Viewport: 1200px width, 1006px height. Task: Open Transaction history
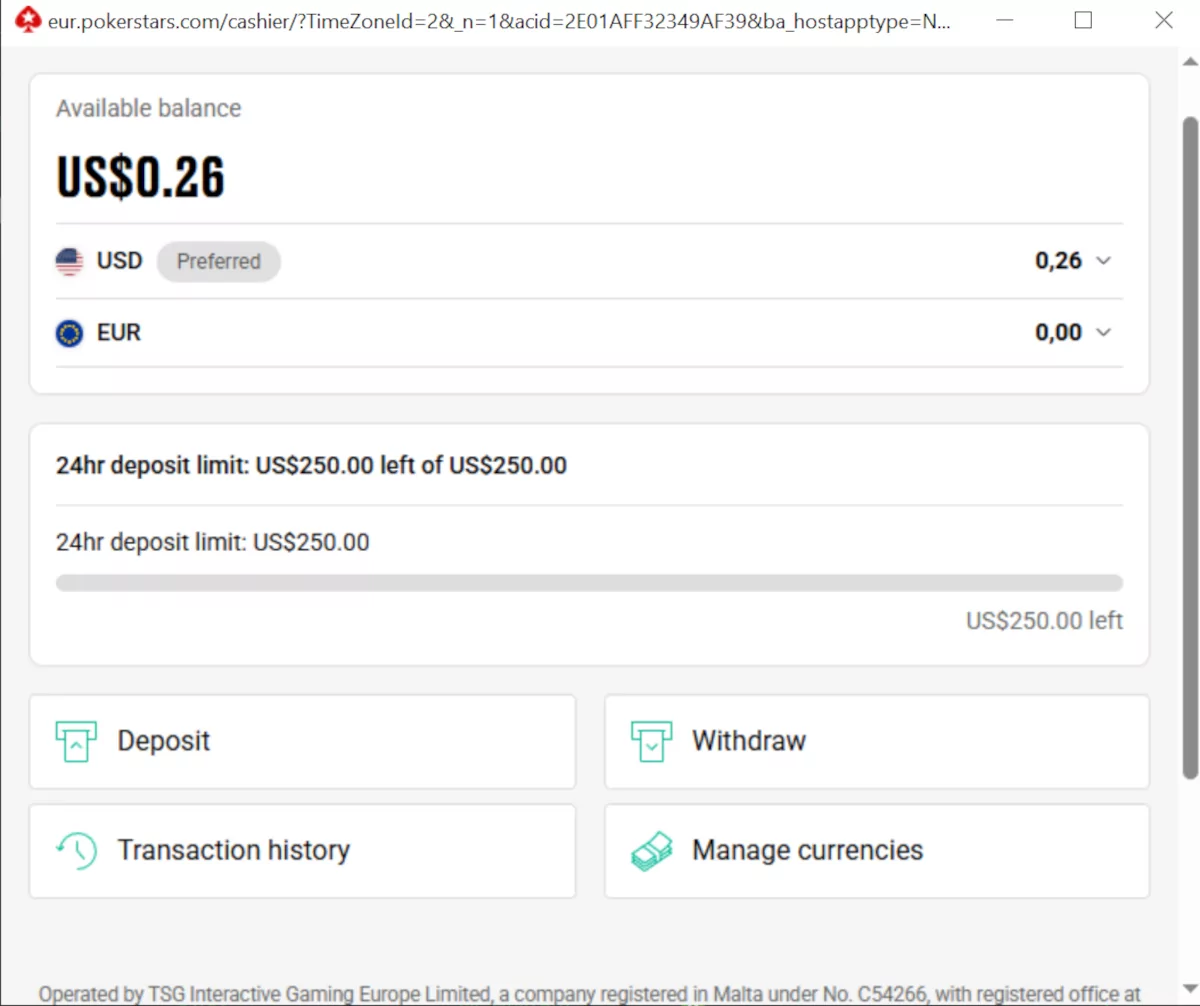click(302, 851)
